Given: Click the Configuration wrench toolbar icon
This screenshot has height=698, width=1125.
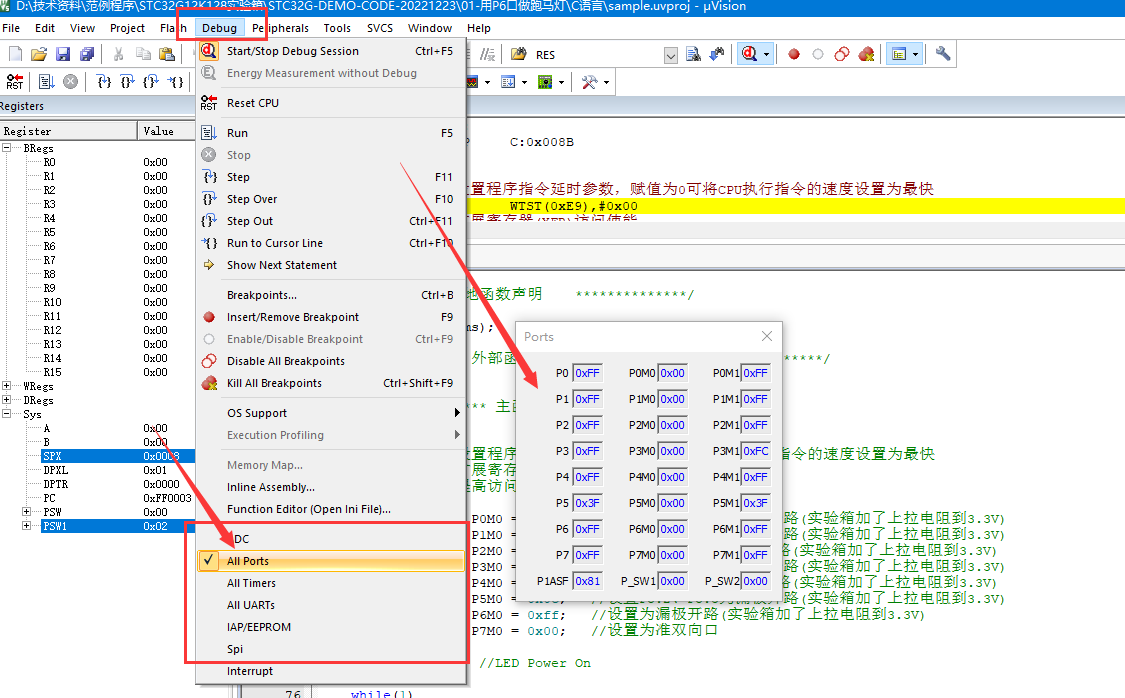Looking at the screenshot, I should [943, 54].
